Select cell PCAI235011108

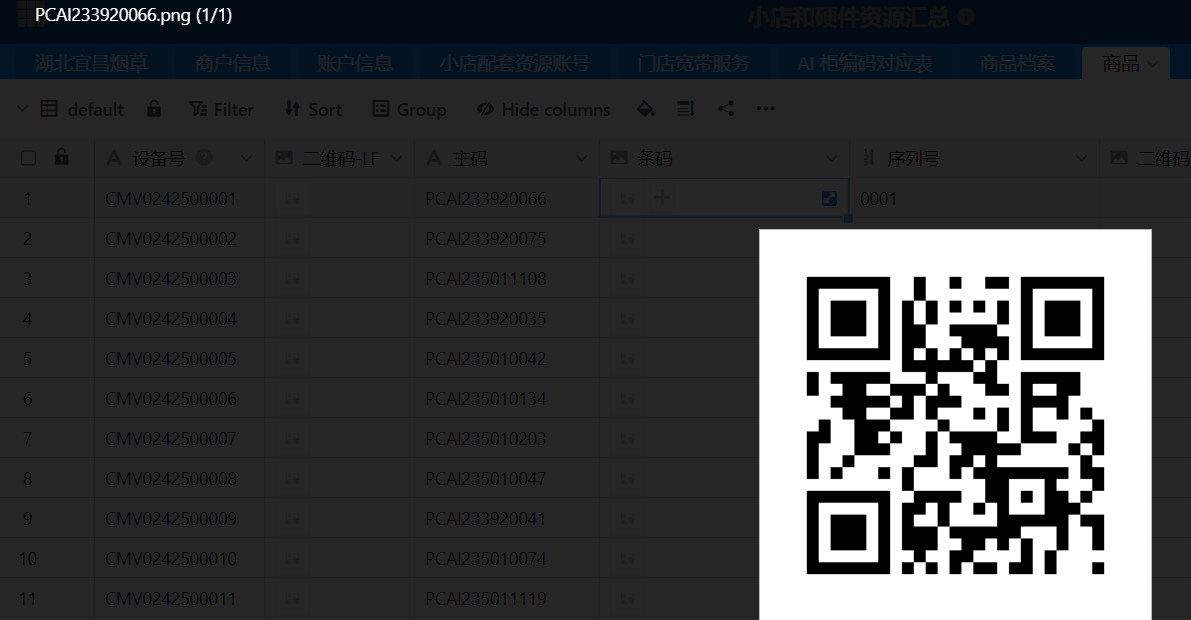[x=507, y=278]
